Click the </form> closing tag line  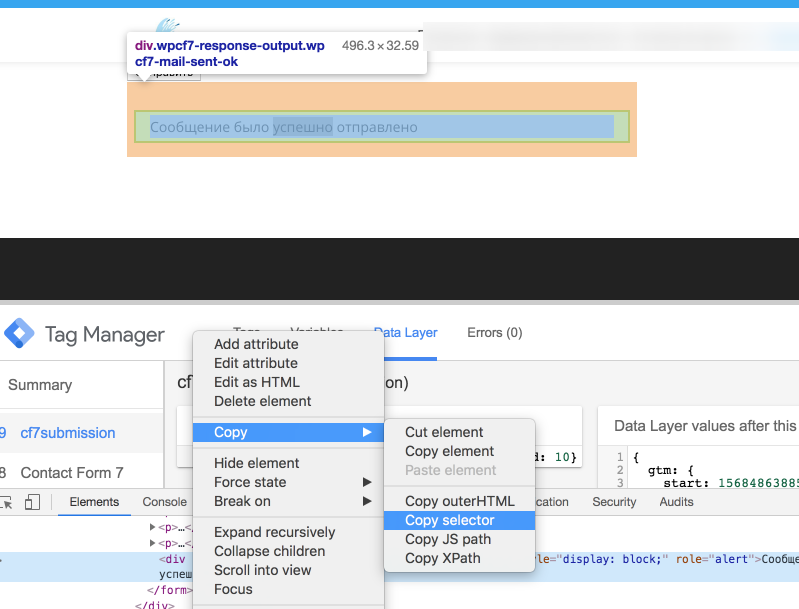170,590
